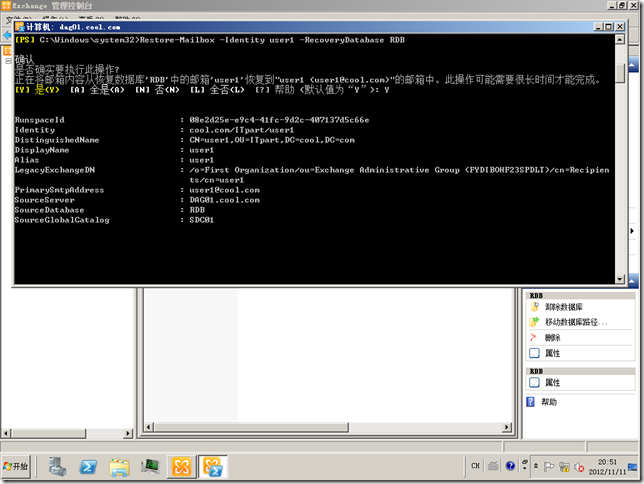
Task: Click the RDB header below the 删除 group
Action: [580, 371]
